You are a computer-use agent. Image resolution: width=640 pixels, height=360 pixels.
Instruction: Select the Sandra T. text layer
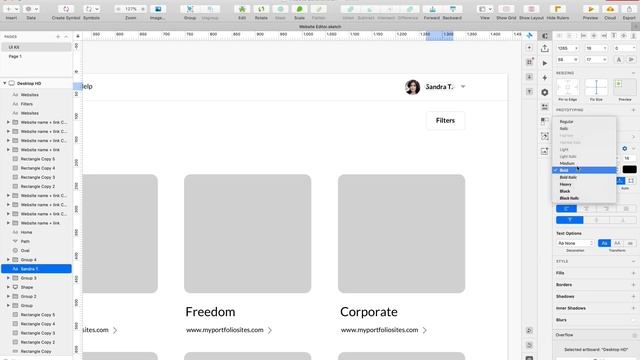(x=36, y=269)
